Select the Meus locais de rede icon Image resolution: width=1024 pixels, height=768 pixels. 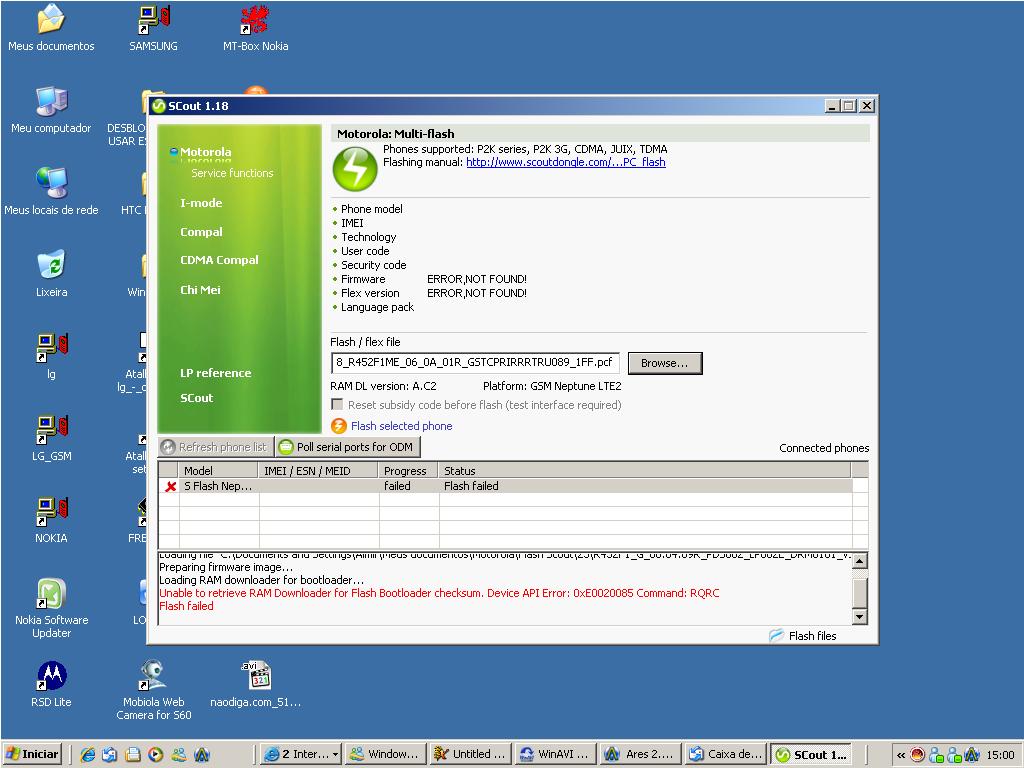coord(51,192)
